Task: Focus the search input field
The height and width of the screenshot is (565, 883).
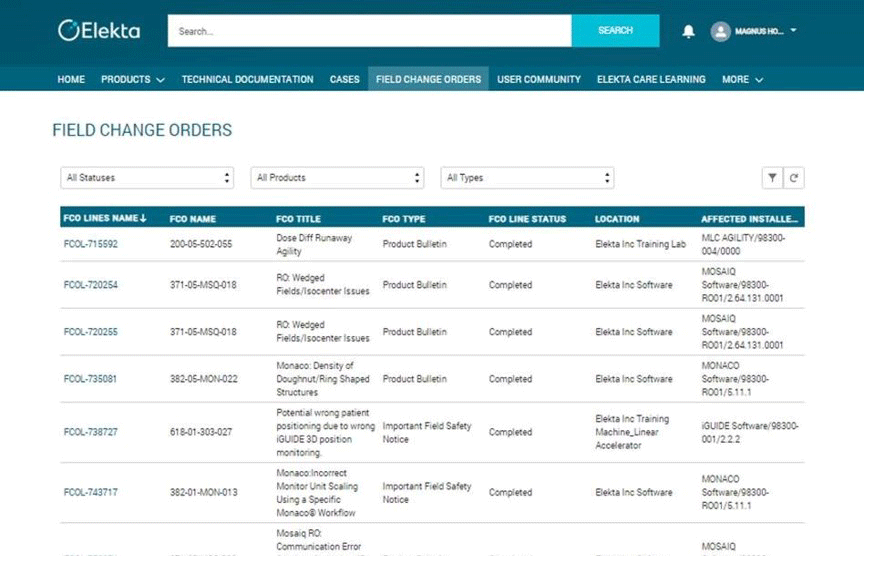Action: point(369,31)
